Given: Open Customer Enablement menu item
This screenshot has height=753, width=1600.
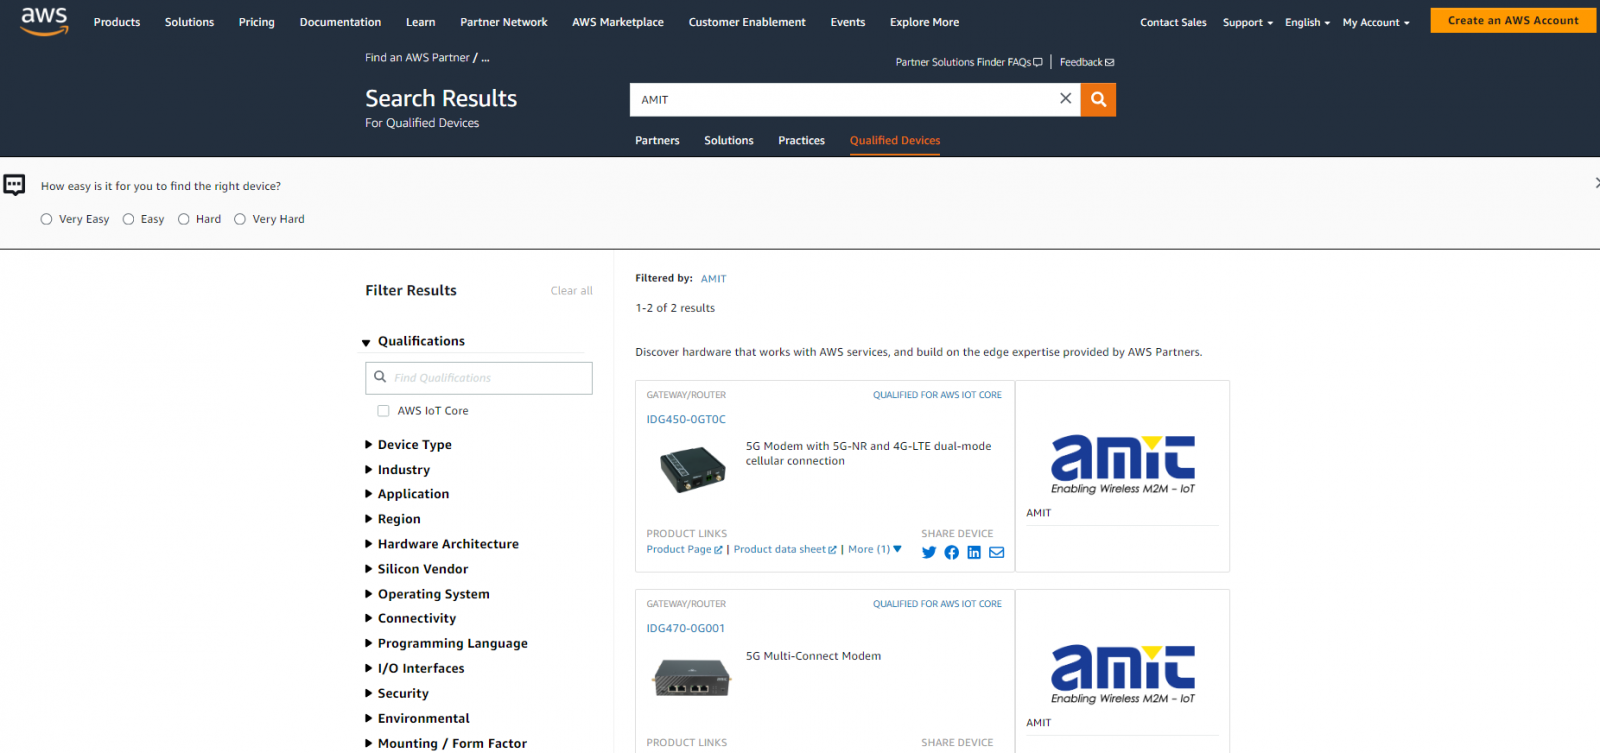Looking at the screenshot, I should coord(747,22).
